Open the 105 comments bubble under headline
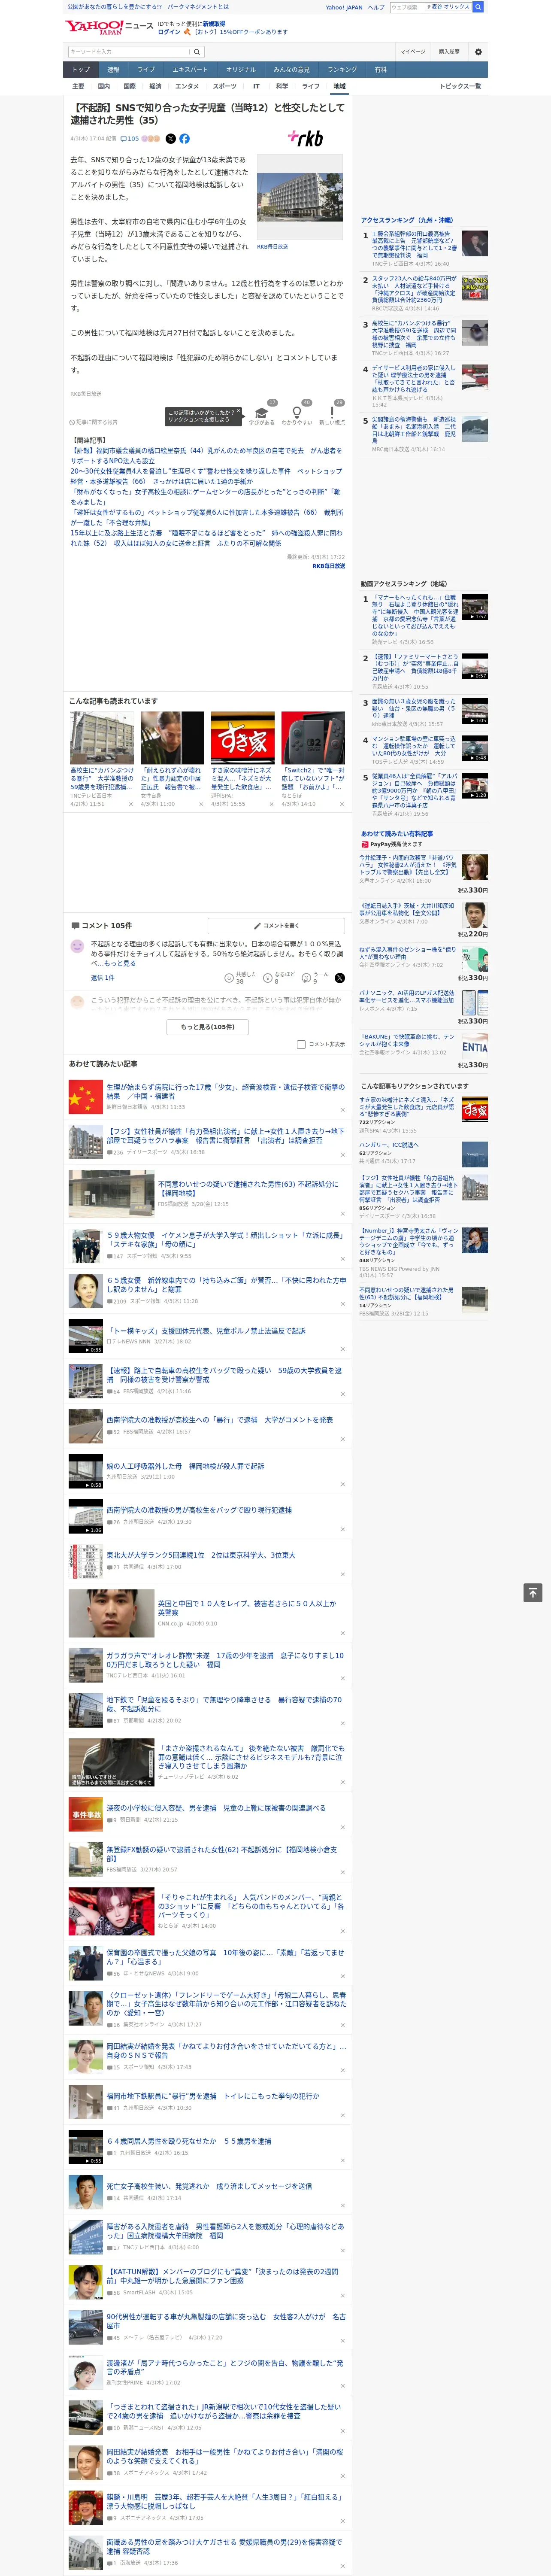Image resolution: width=551 pixels, height=2576 pixels. [130, 139]
